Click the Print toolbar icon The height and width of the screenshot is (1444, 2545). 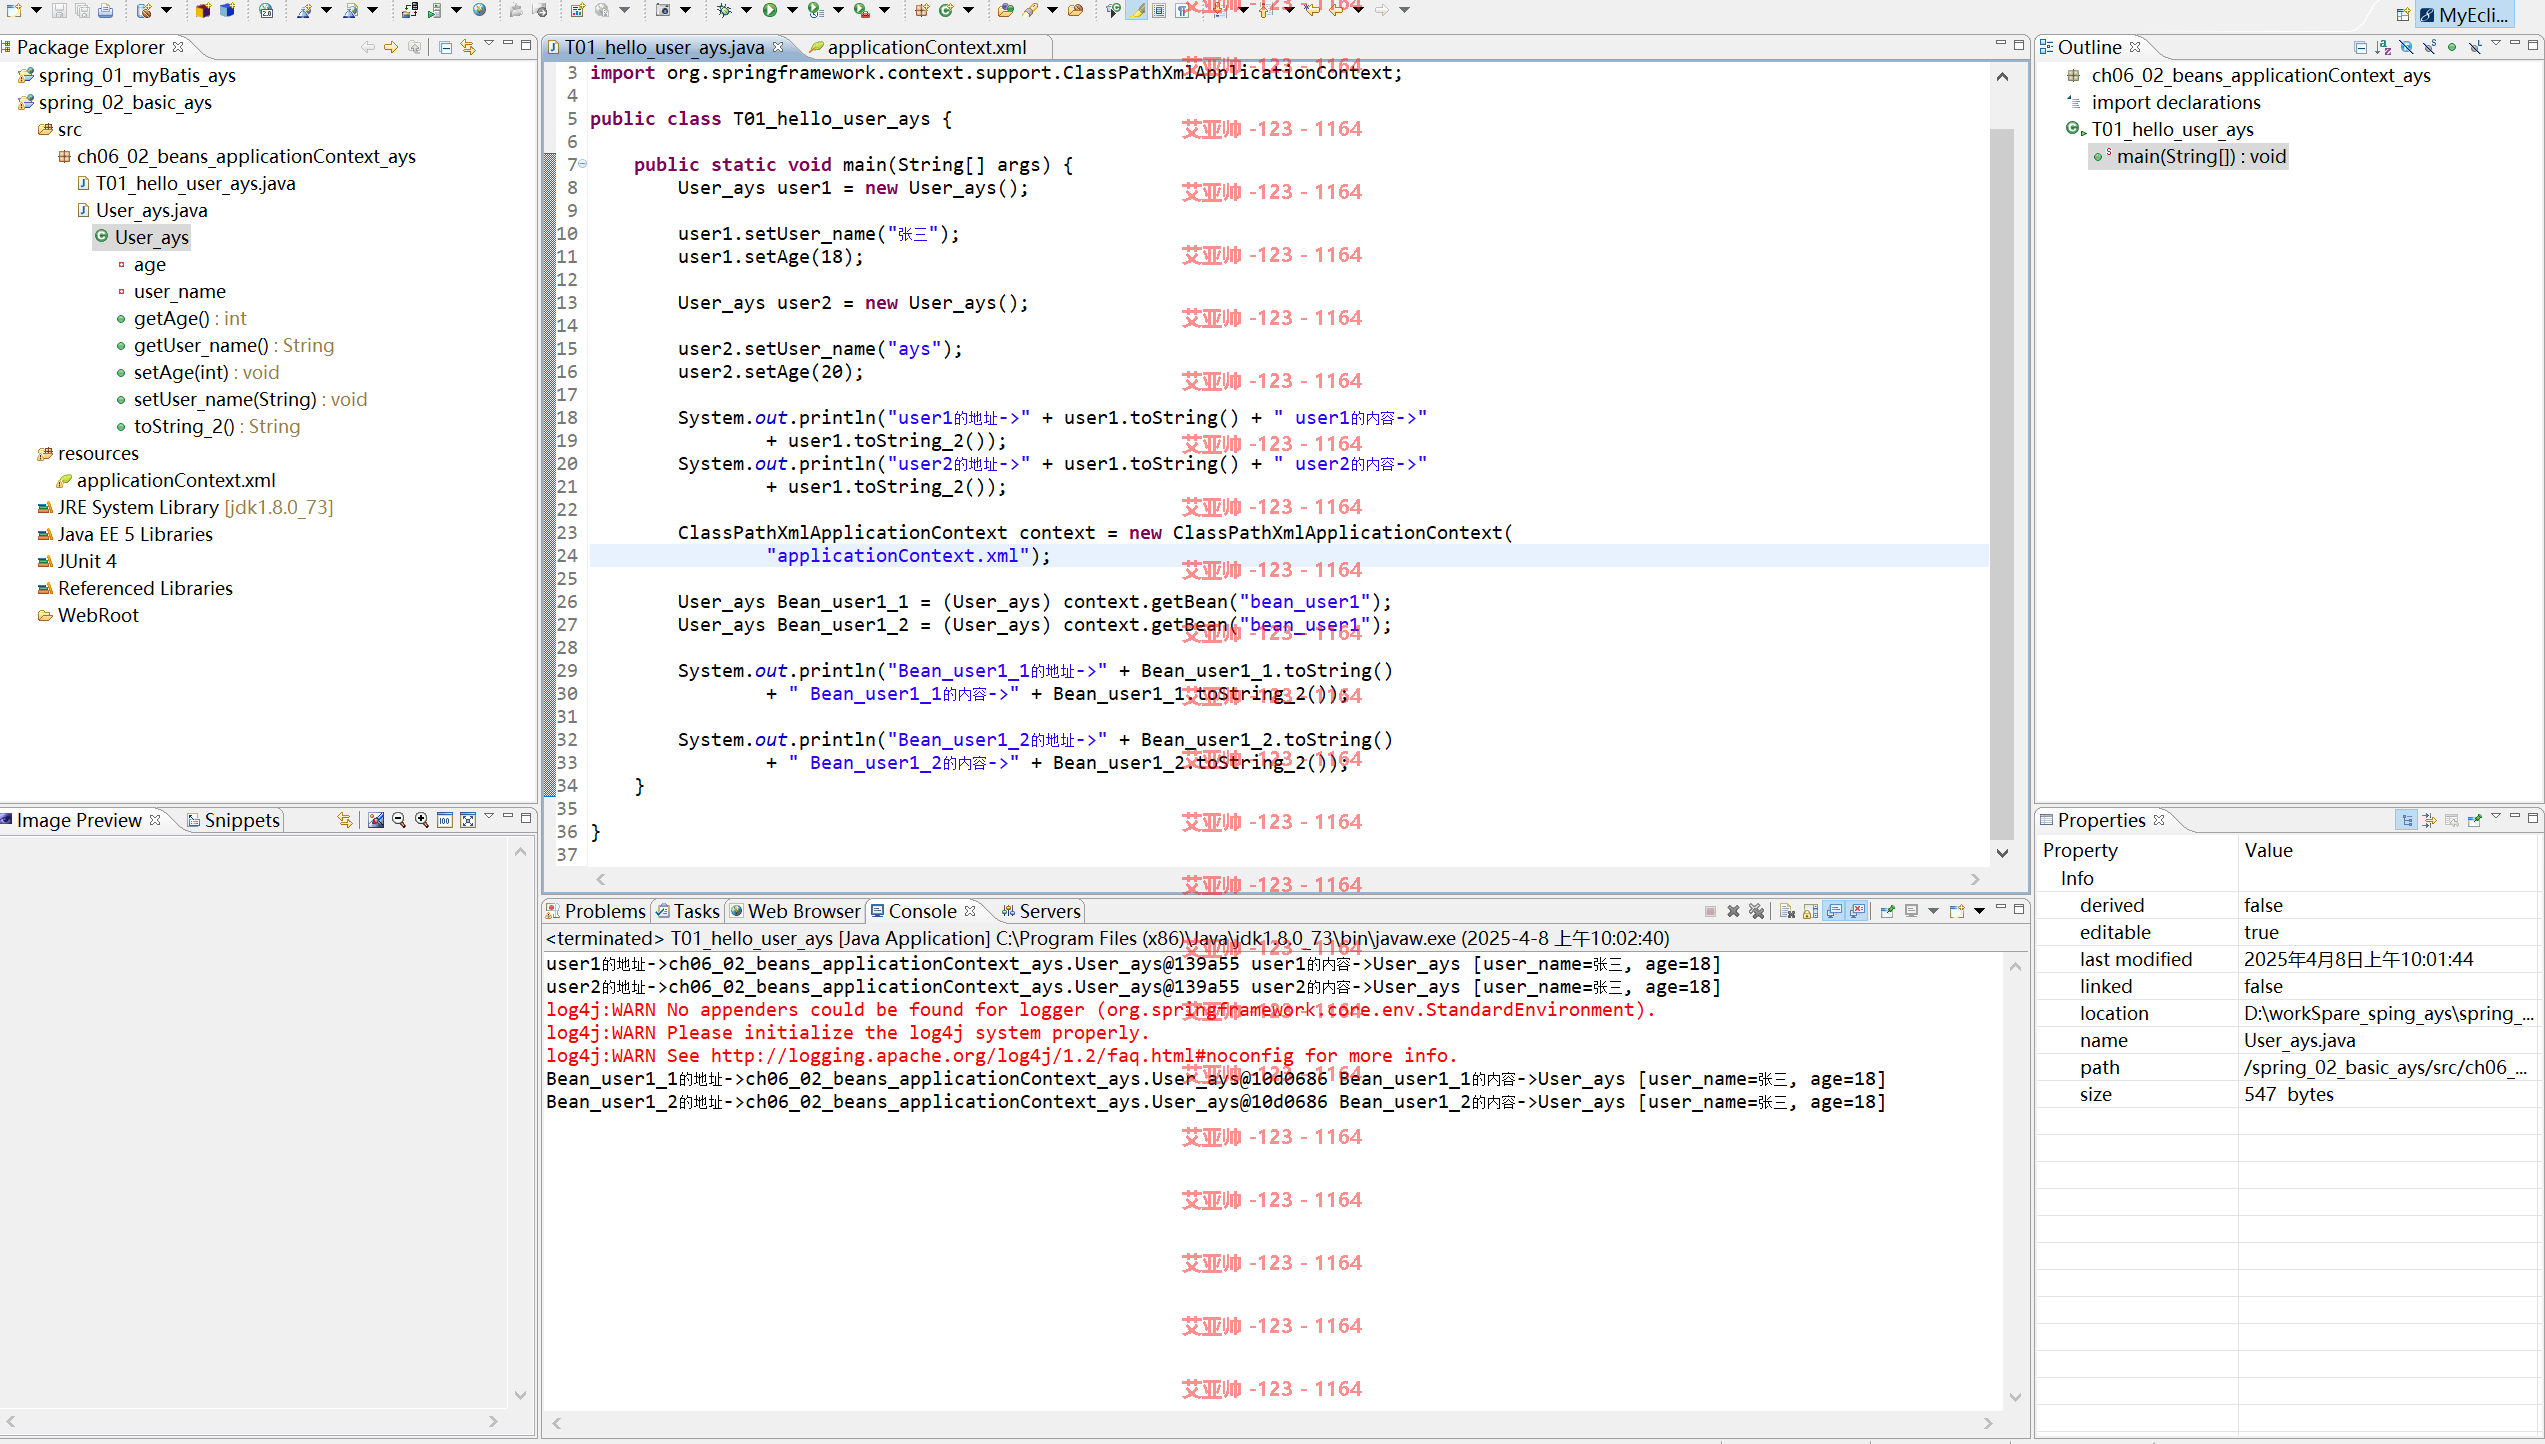(105, 10)
